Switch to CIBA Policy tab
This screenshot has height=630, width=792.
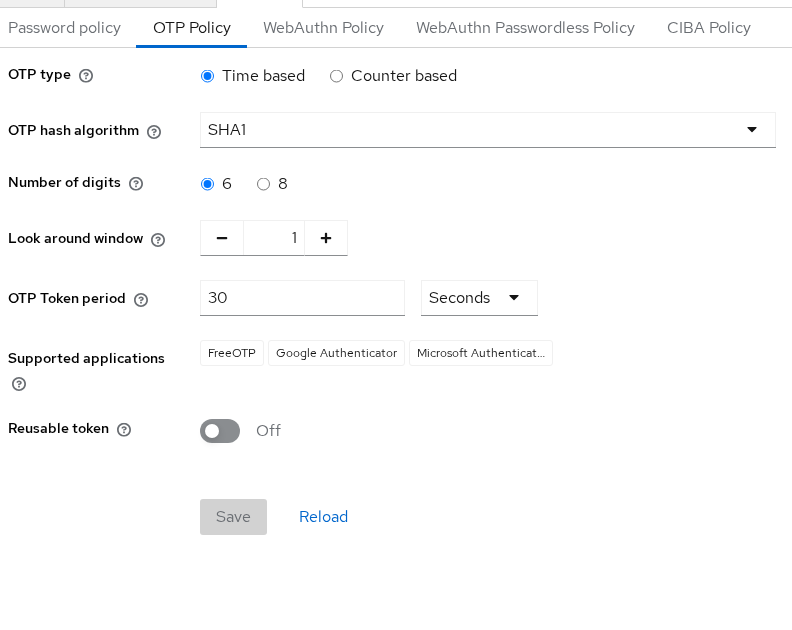tap(709, 28)
